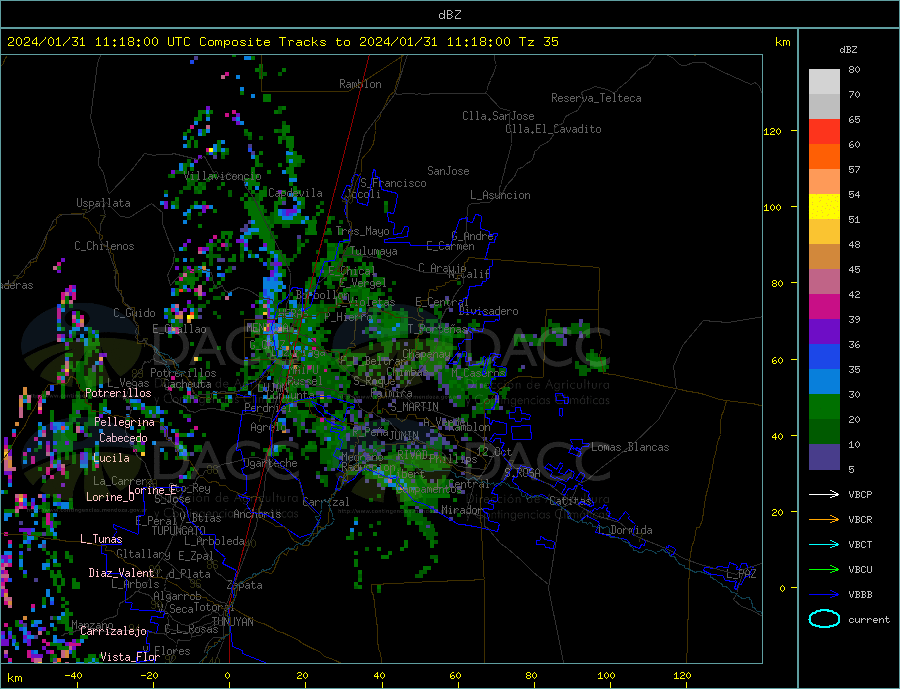This screenshot has height=689, width=900.
Task: Click the S_MARTIN map label
Action: point(414,407)
